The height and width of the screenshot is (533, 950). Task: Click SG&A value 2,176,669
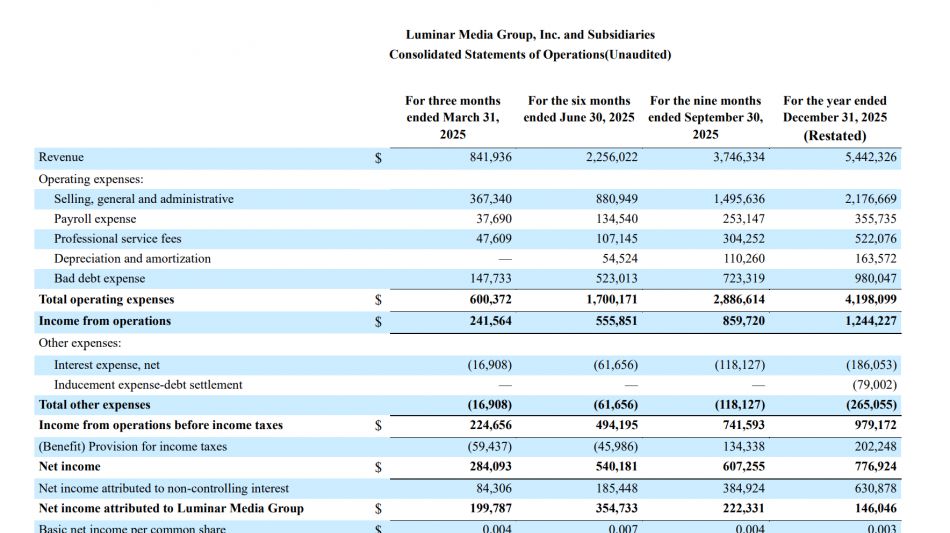[x=871, y=199]
